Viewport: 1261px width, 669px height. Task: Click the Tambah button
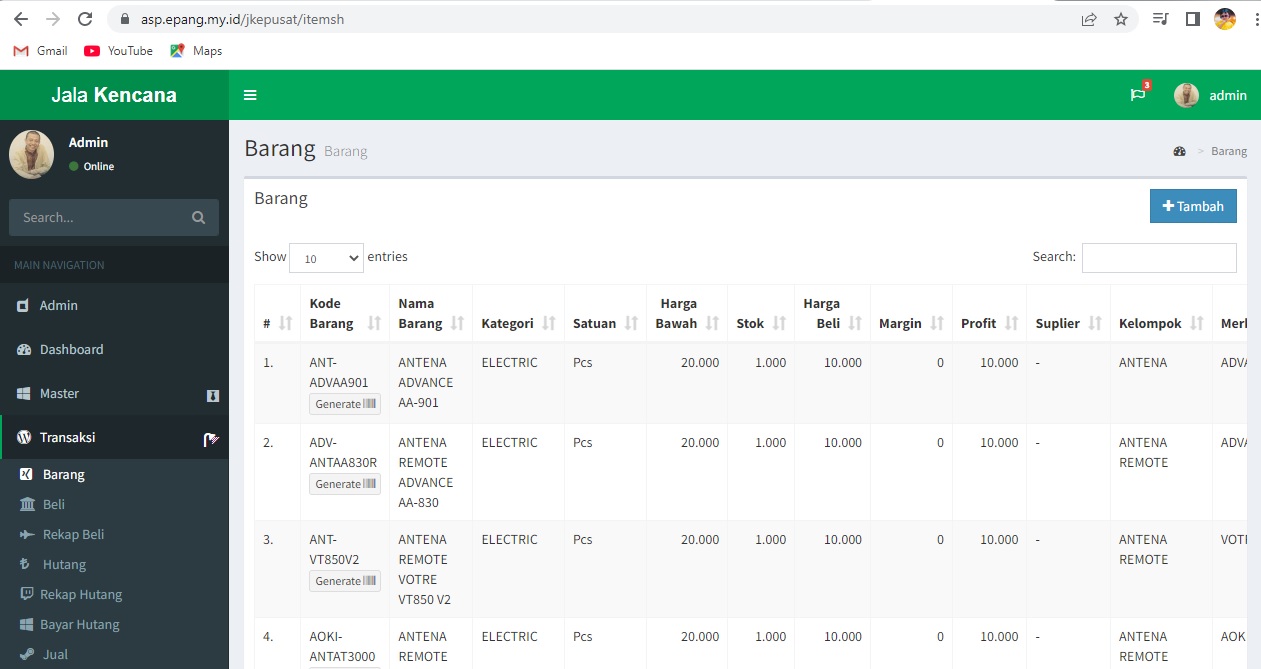pyautogui.click(x=1193, y=206)
